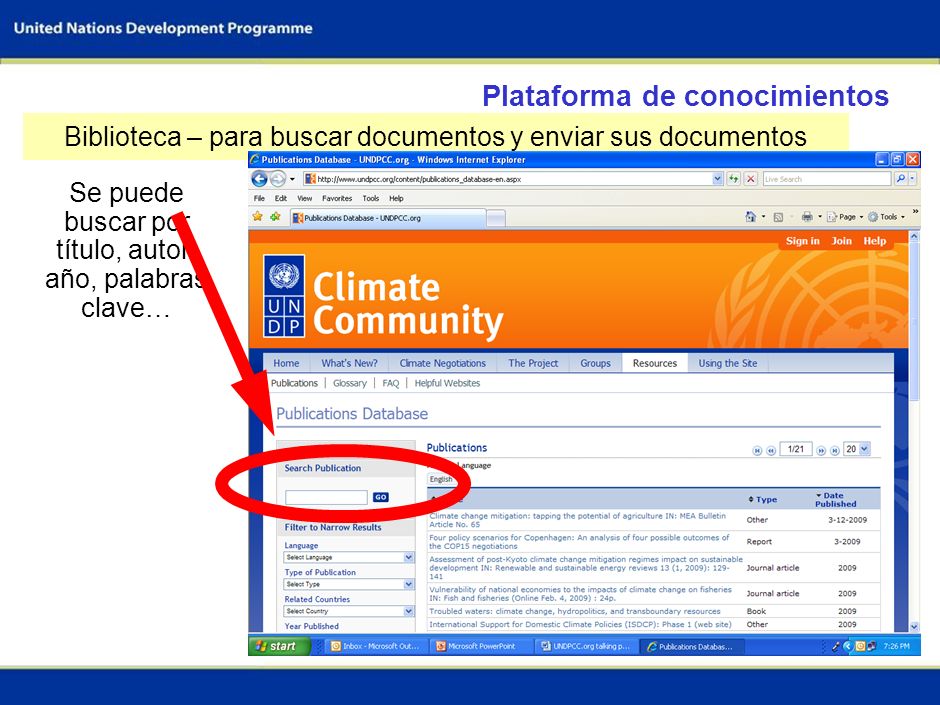The height and width of the screenshot is (705, 940).
Task: Click the browser Back arrow button
Action: [x=260, y=179]
